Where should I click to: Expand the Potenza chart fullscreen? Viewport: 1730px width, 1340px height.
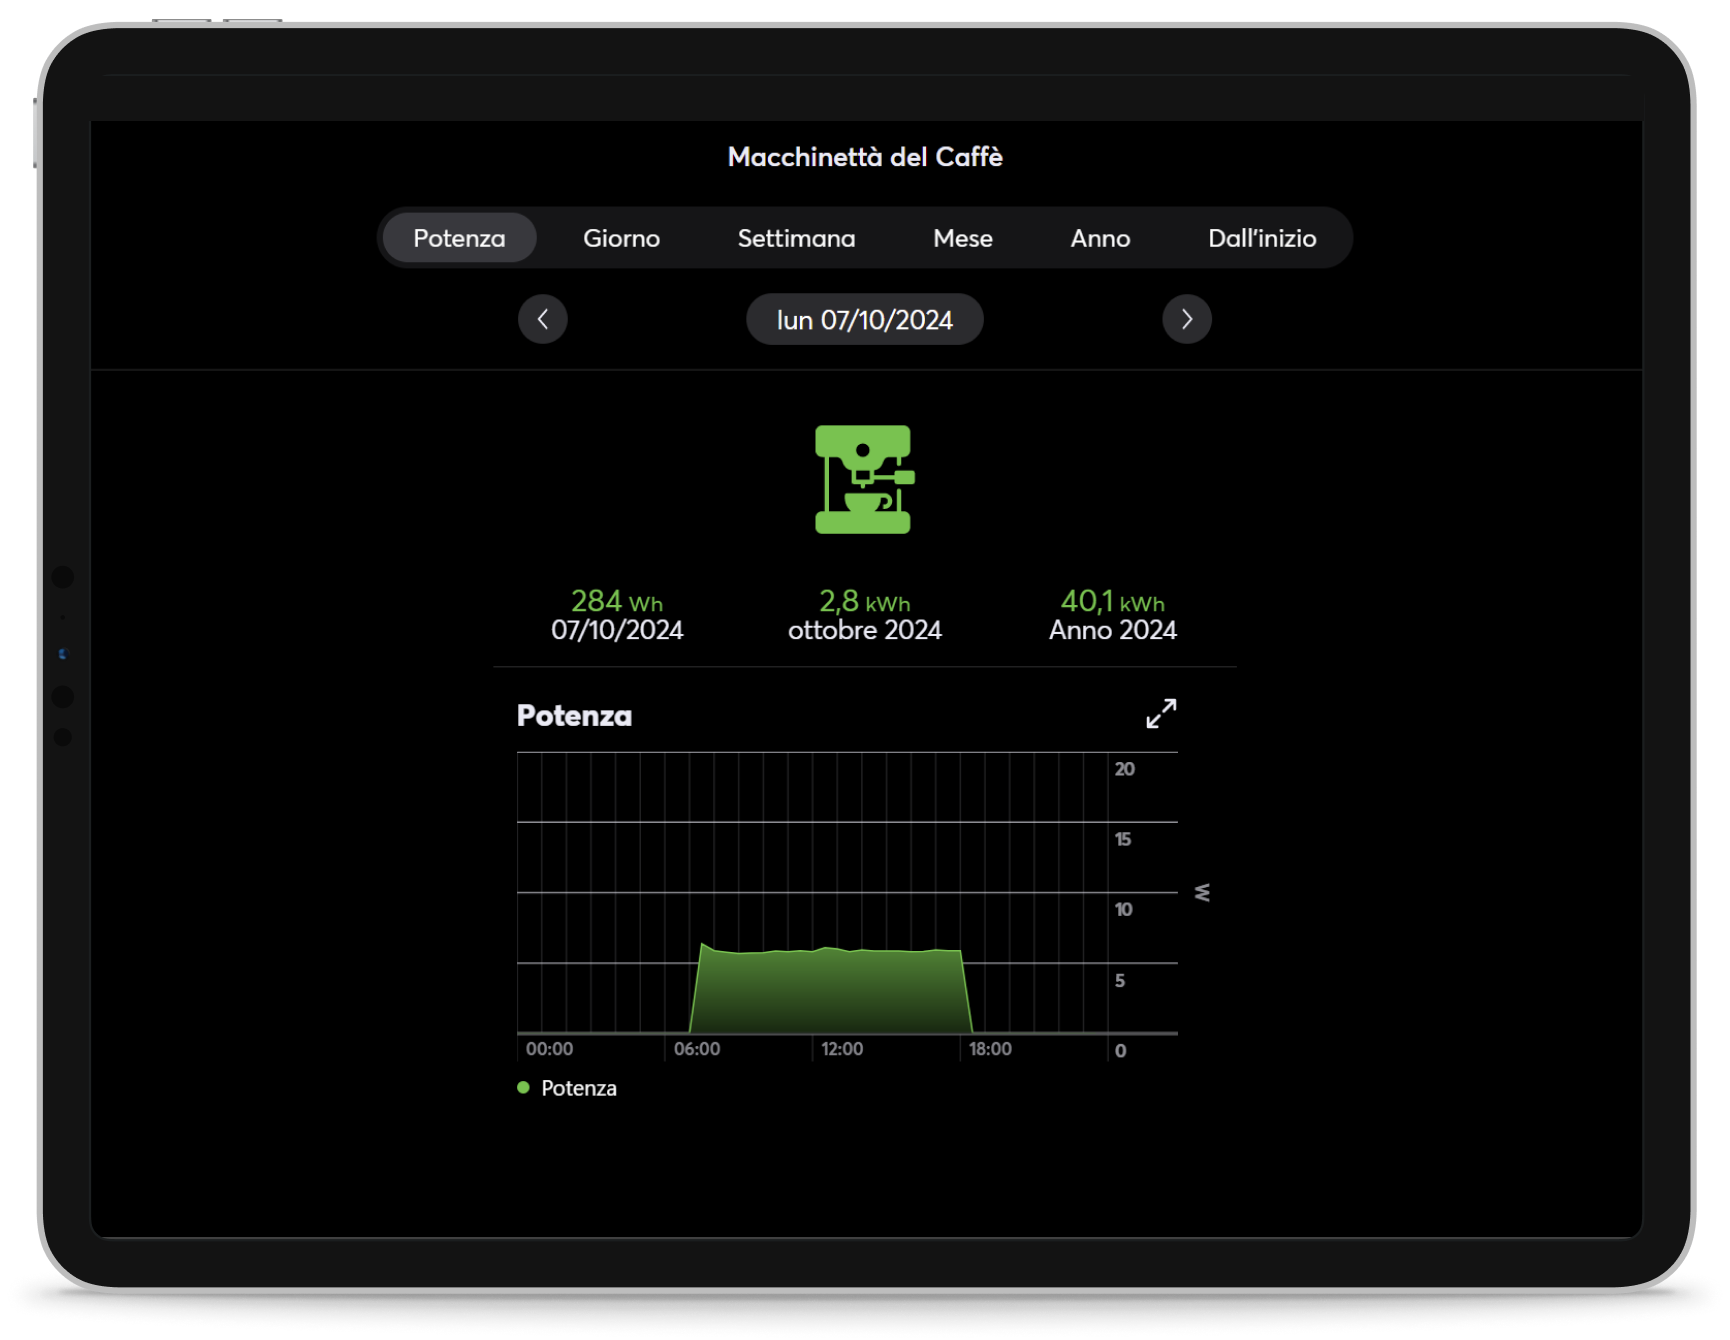coord(1161,714)
